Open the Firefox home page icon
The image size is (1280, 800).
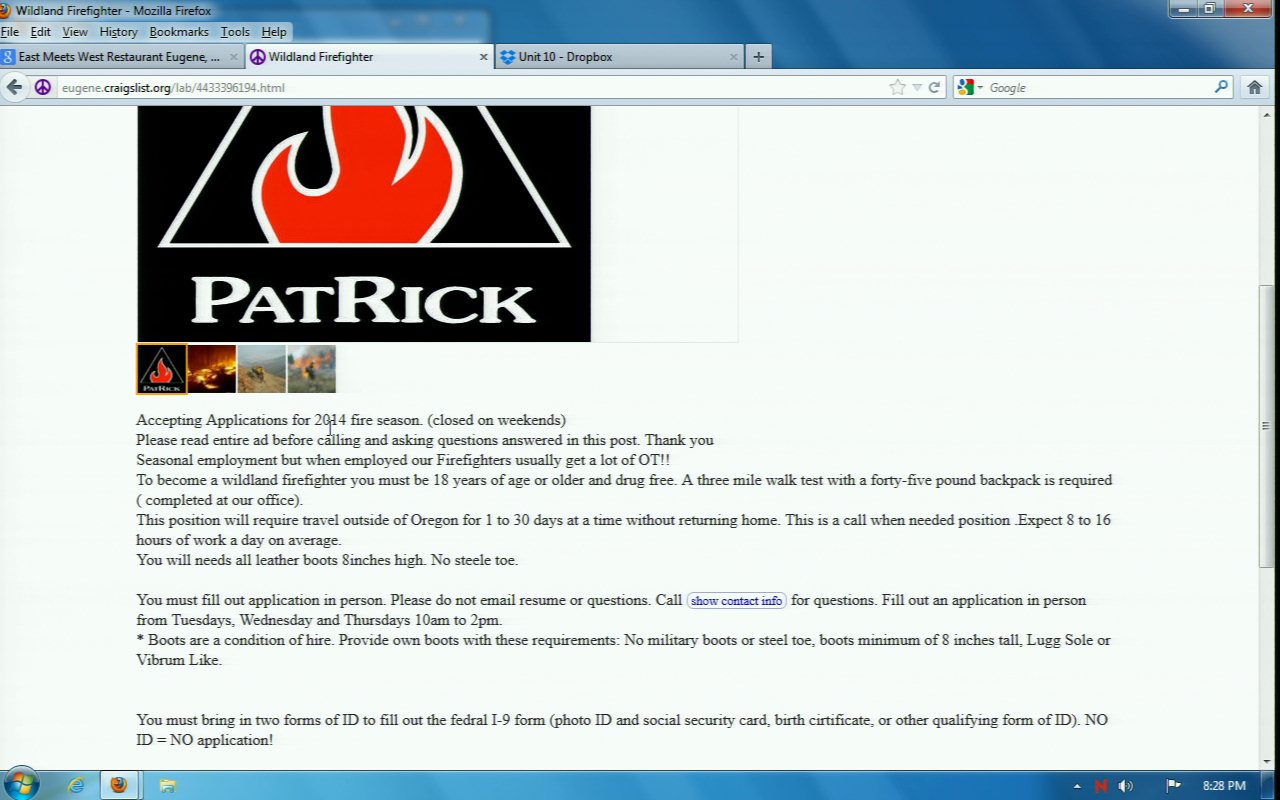pos(1254,87)
